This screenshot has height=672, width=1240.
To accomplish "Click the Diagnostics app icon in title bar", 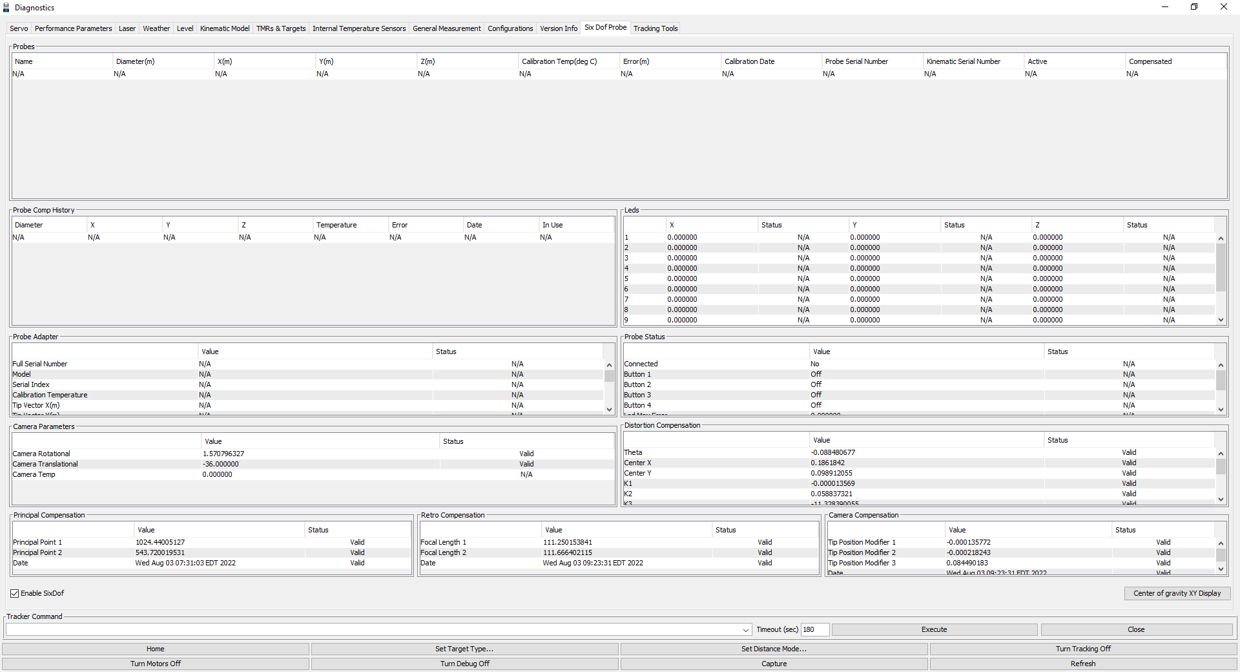I will pos(7,7).
